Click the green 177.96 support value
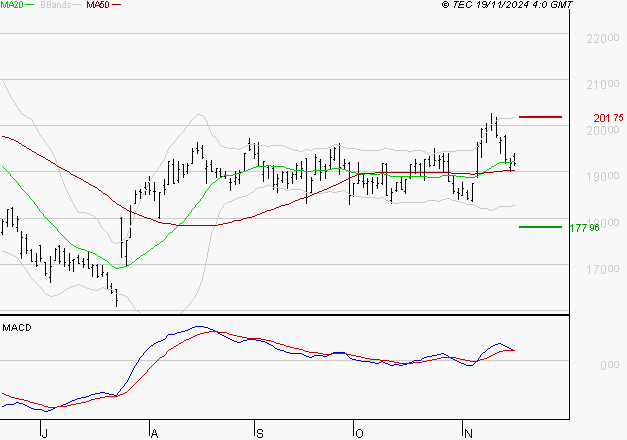Viewport: 627px width, 440px height. [584, 228]
